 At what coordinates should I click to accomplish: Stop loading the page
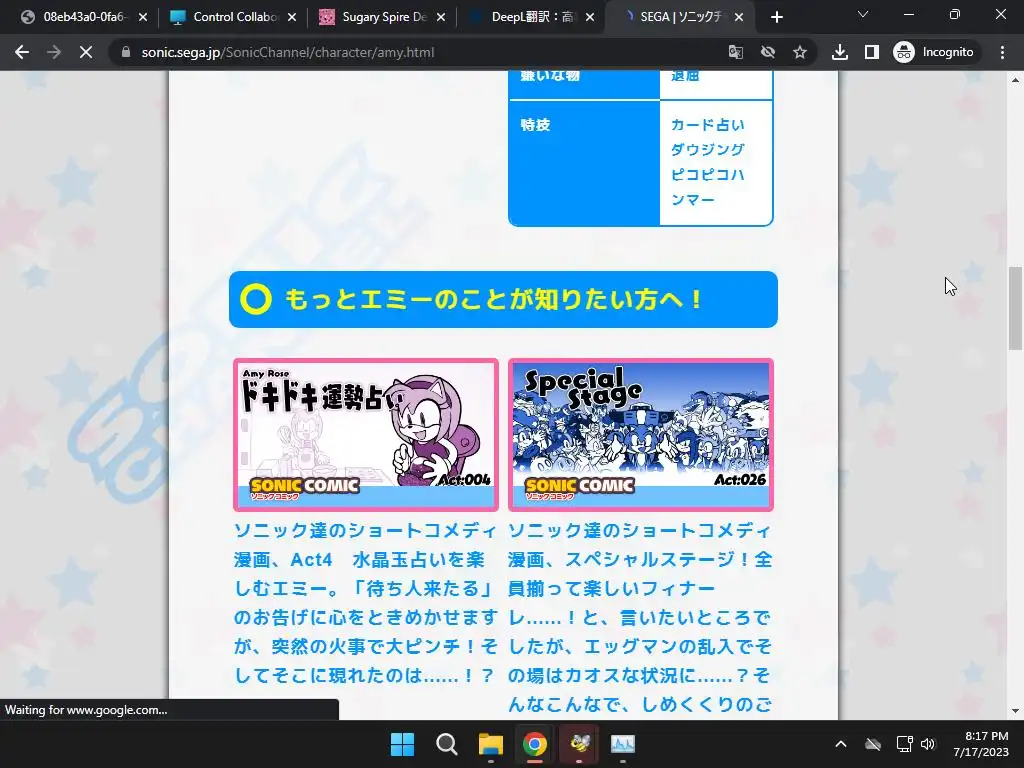(x=86, y=52)
